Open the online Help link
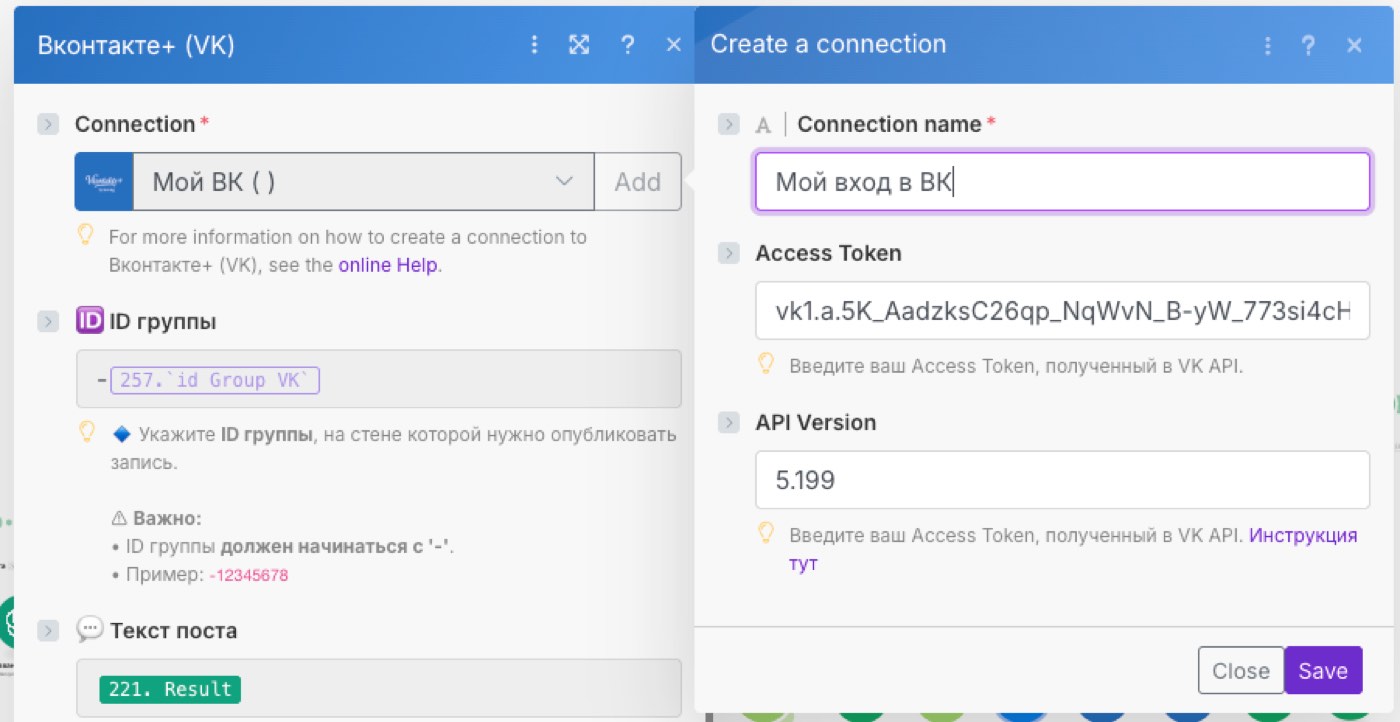This screenshot has width=1400, height=722. (388, 265)
